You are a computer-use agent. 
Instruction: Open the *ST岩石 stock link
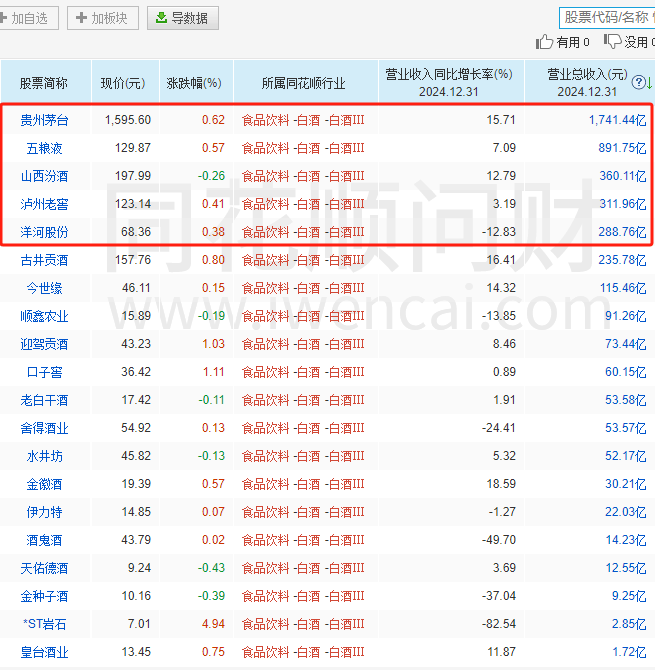(44, 624)
